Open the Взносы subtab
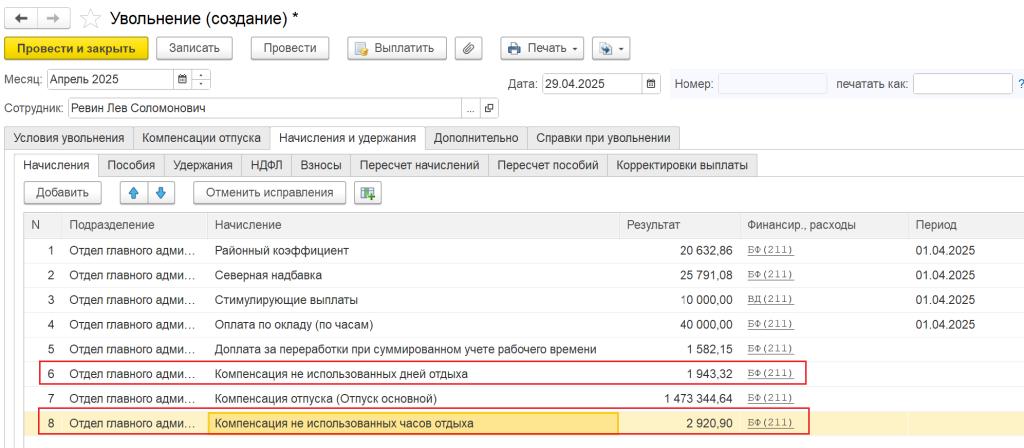Viewport: 1024px width, 448px height. (321, 165)
